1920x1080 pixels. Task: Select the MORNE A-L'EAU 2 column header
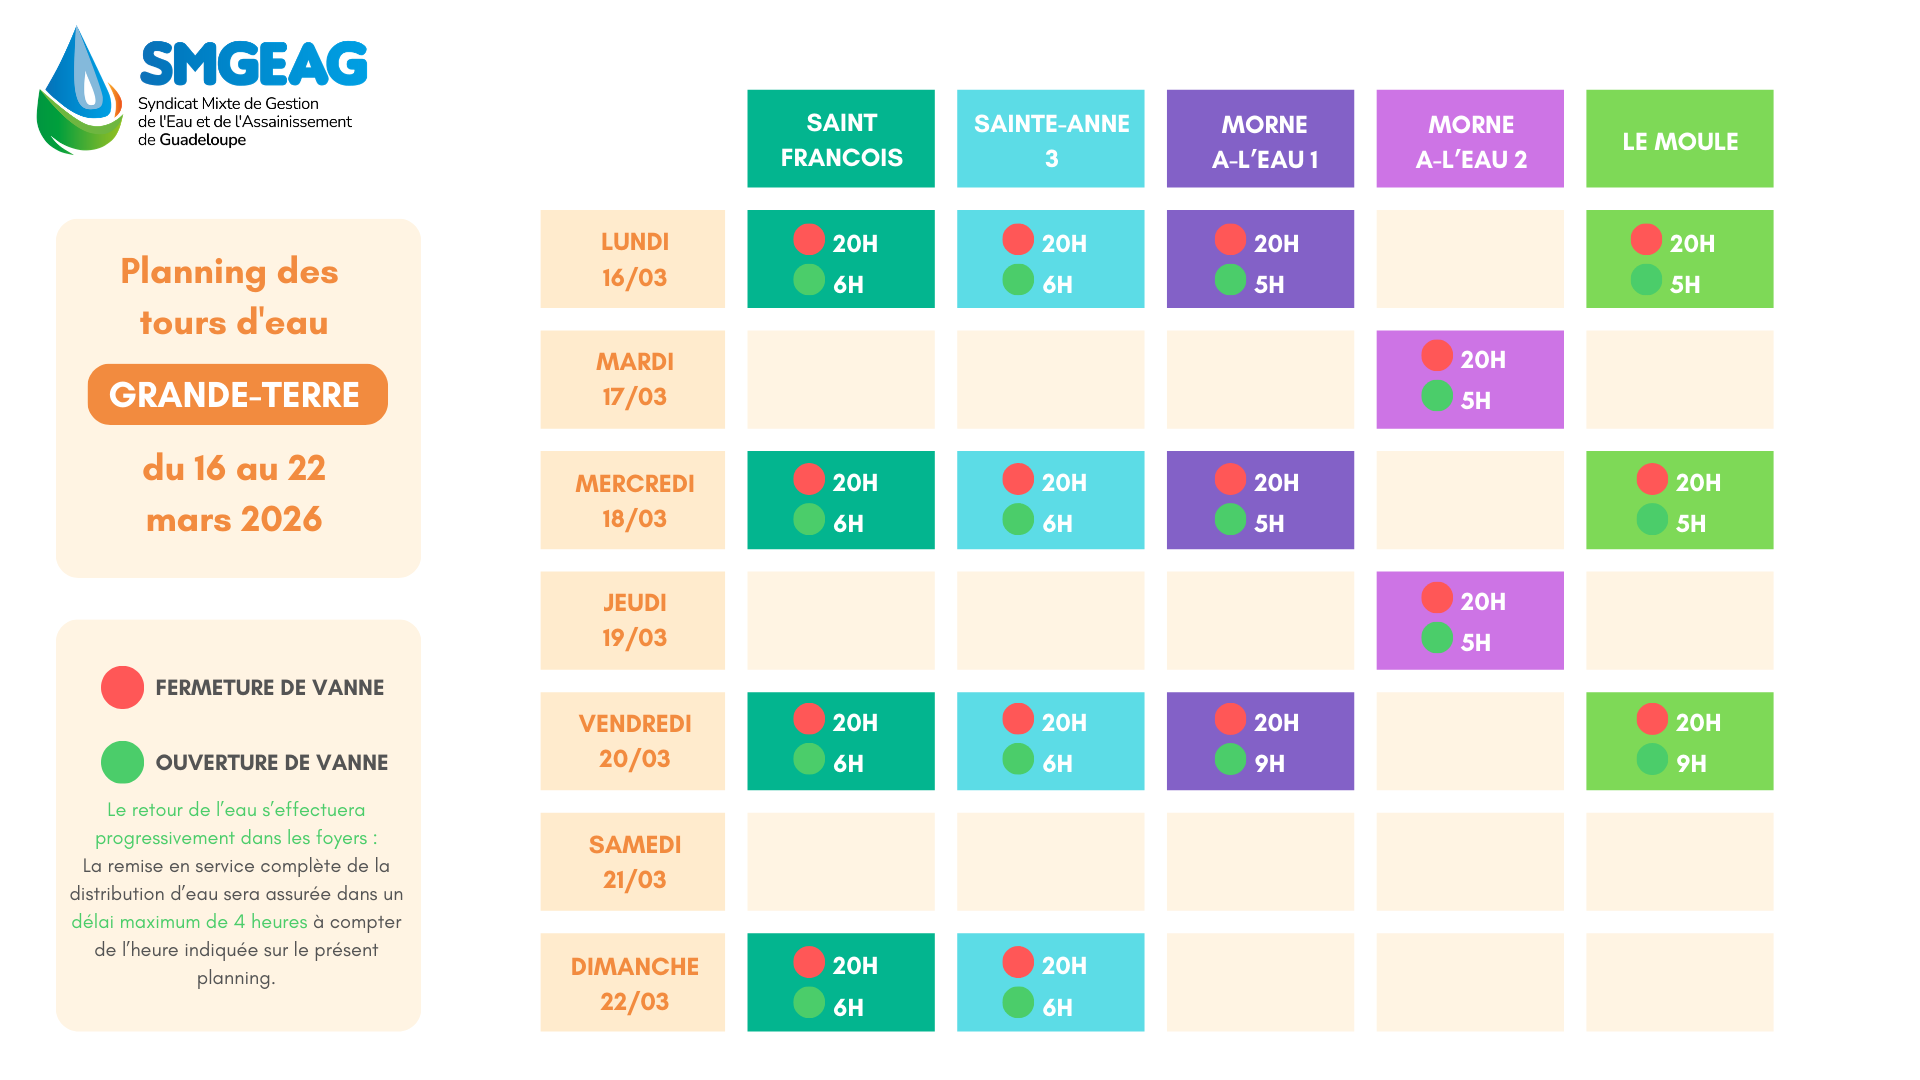[1470, 139]
